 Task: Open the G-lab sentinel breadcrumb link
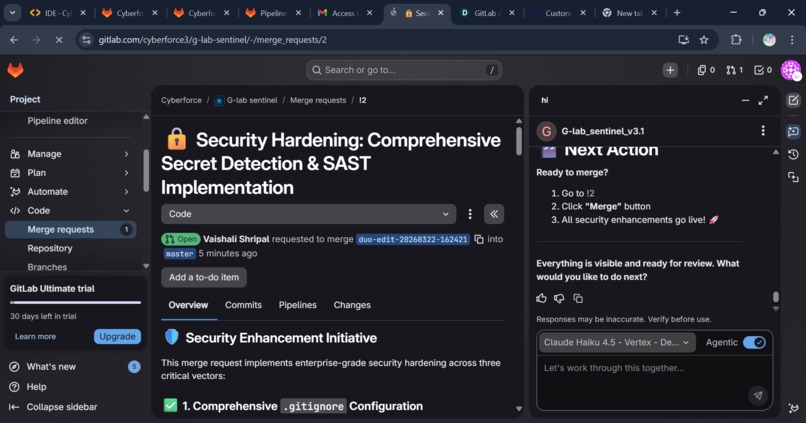pyautogui.click(x=247, y=100)
